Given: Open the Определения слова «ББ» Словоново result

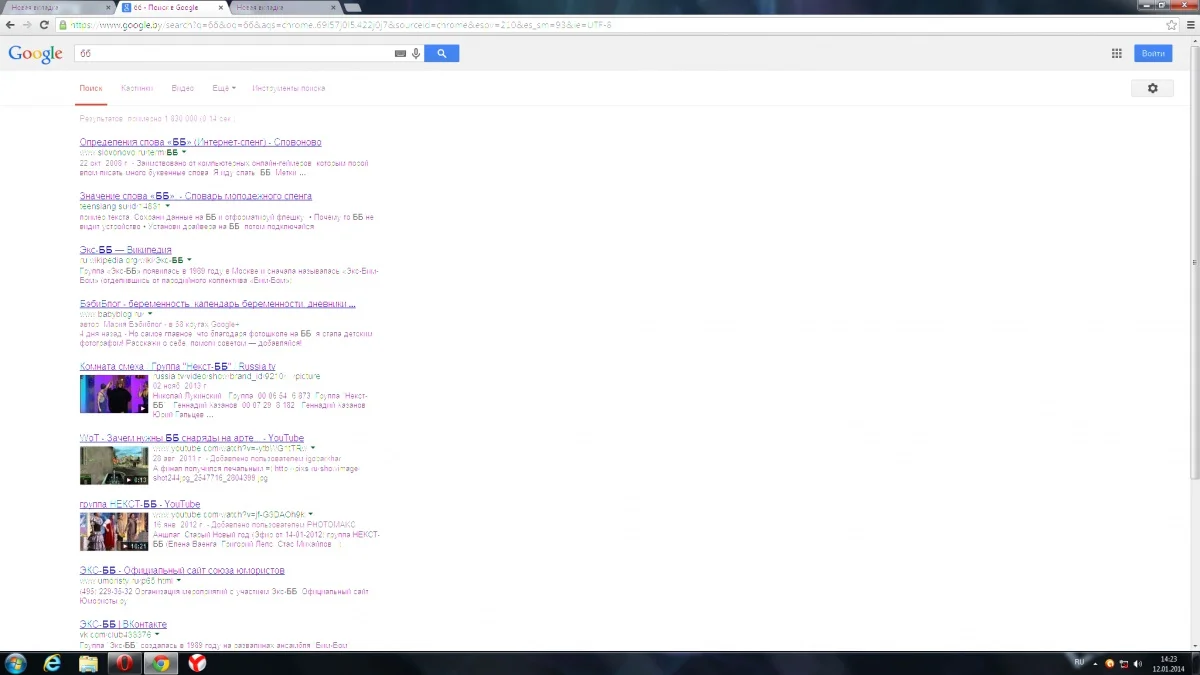Looking at the screenshot, I should tap(201, 142).
